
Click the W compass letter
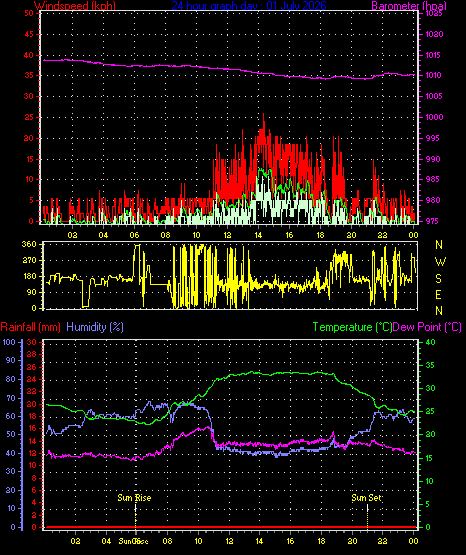(x=440, y=262)
